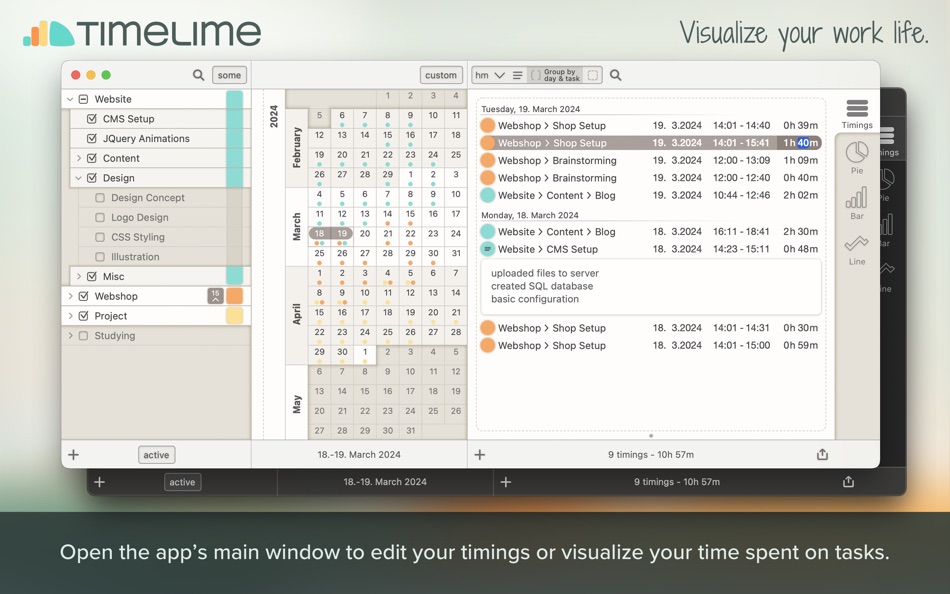Screen dimensions: 950x594
Task: Switch to the Bar chart view
Action: pos(857,203)
